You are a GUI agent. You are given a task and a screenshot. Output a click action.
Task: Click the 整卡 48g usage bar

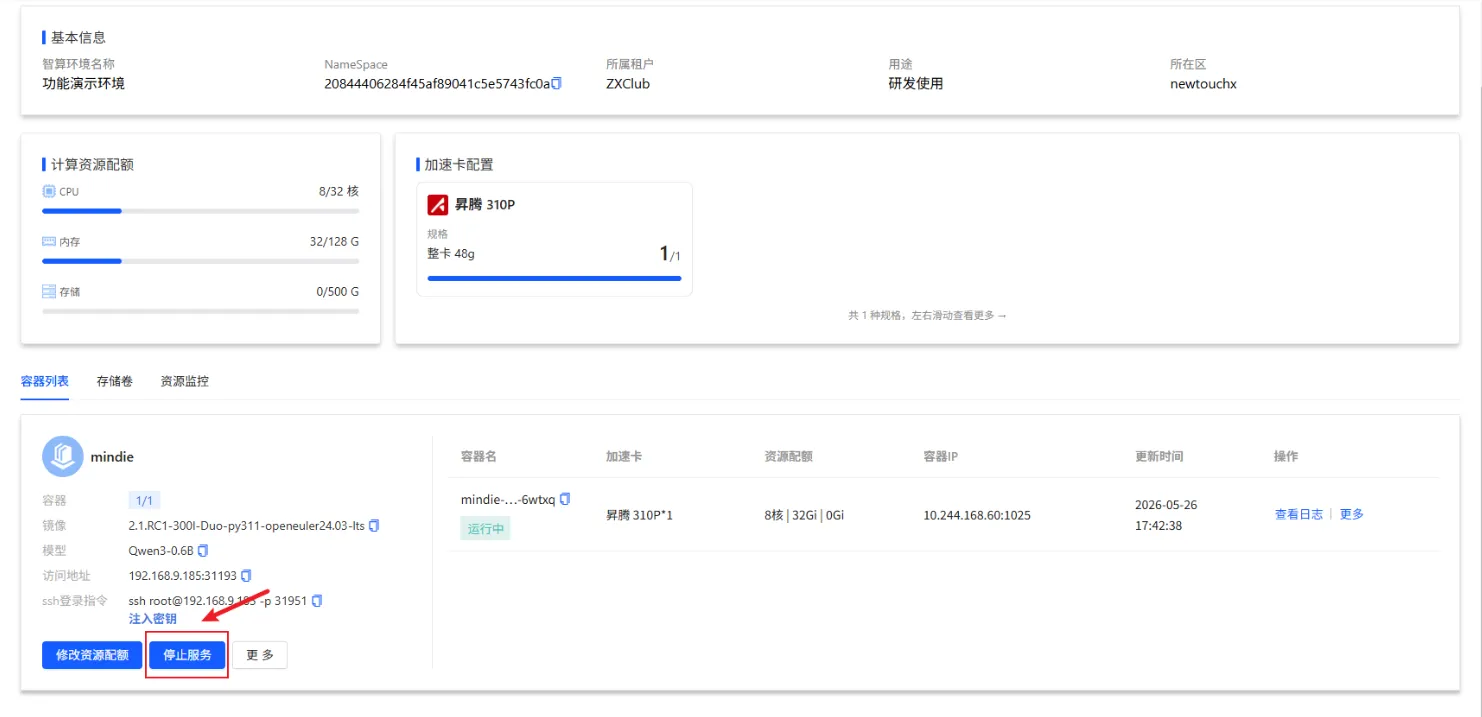tap(554, 278)
